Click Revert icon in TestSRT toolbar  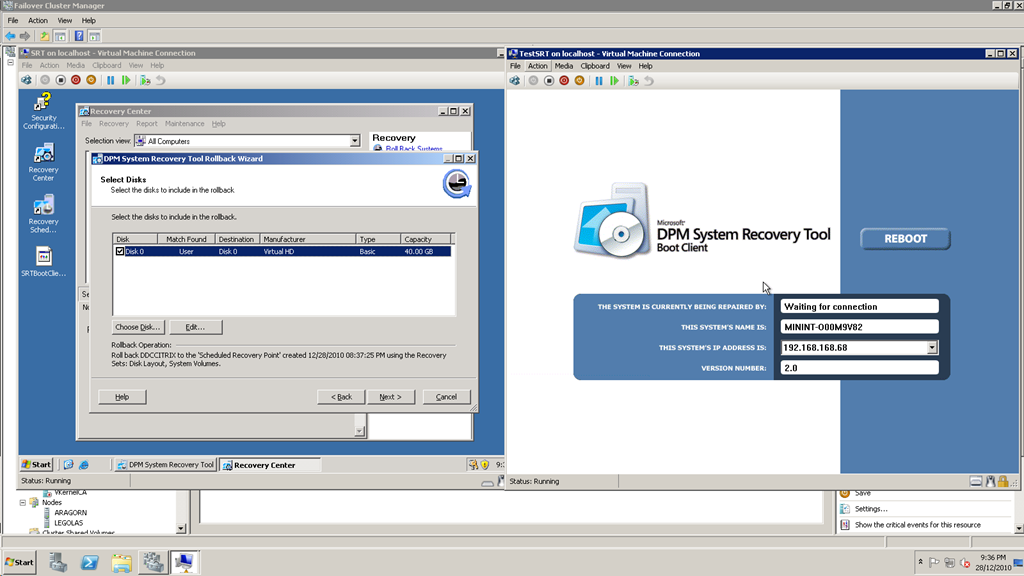(x=648, y=81)
